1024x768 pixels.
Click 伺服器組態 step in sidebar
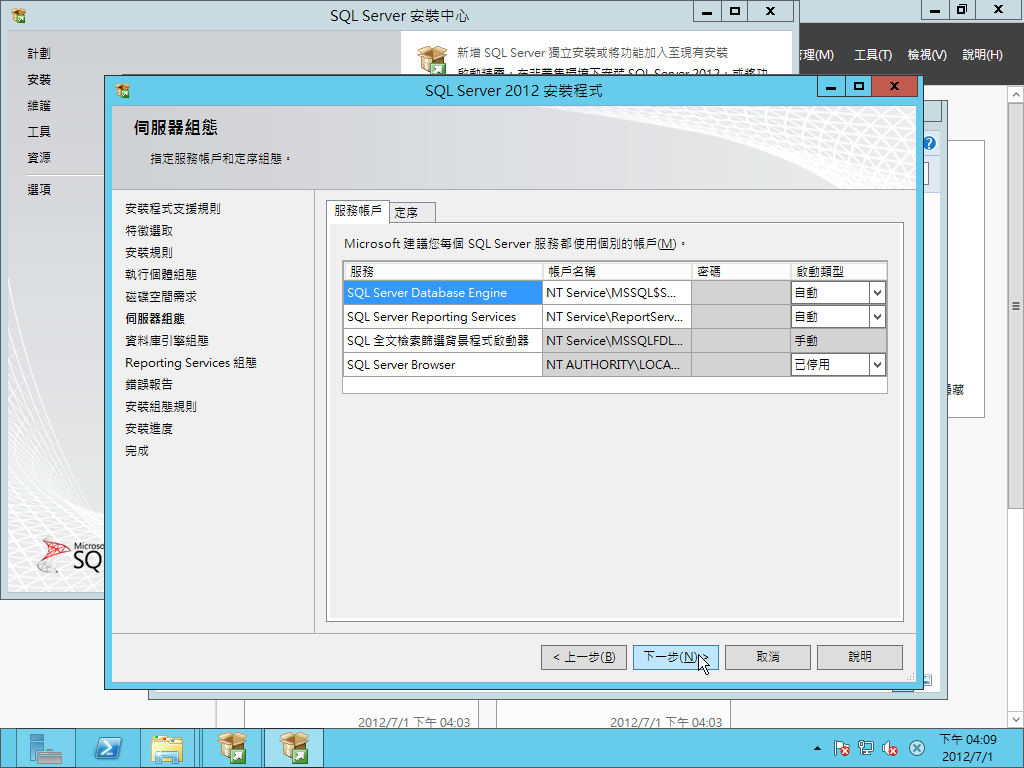click(x=155, y=319)
